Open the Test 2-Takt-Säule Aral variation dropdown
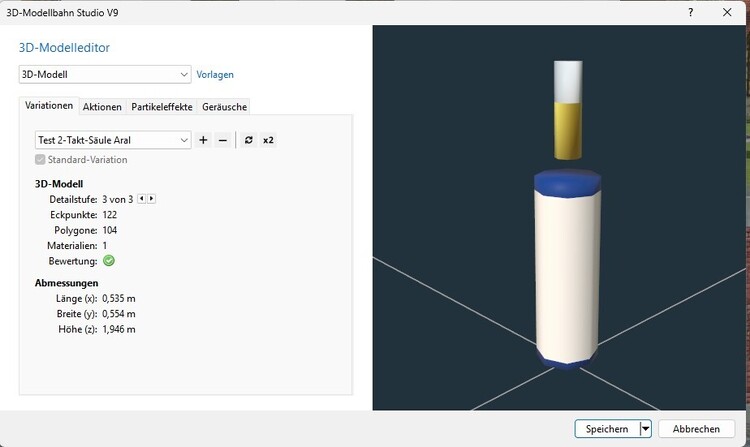 pyautogui.click(x=113, y=140)
